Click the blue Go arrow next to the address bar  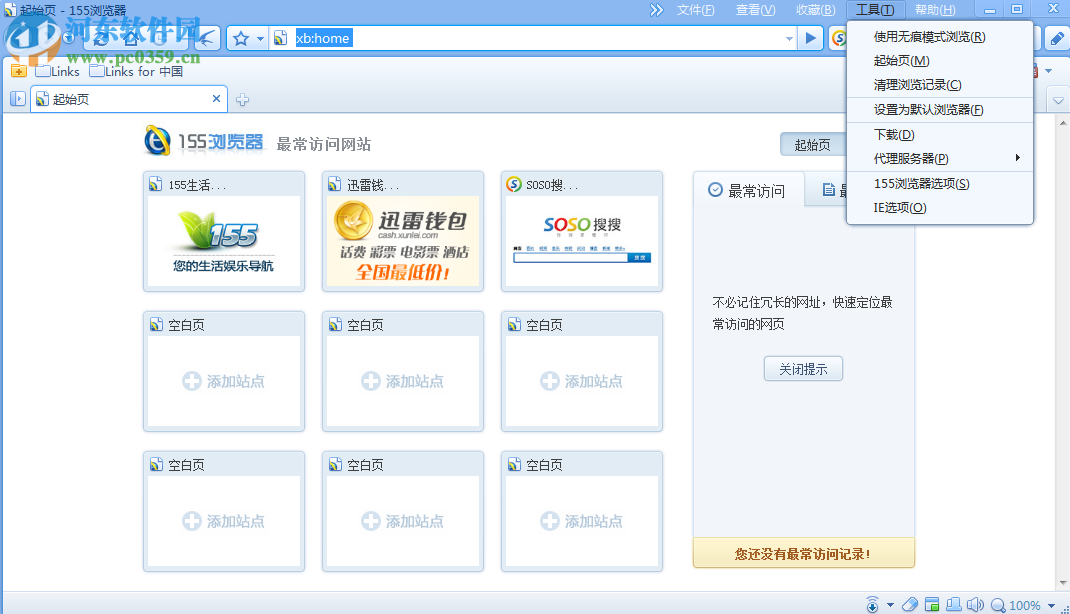(810, 38)
